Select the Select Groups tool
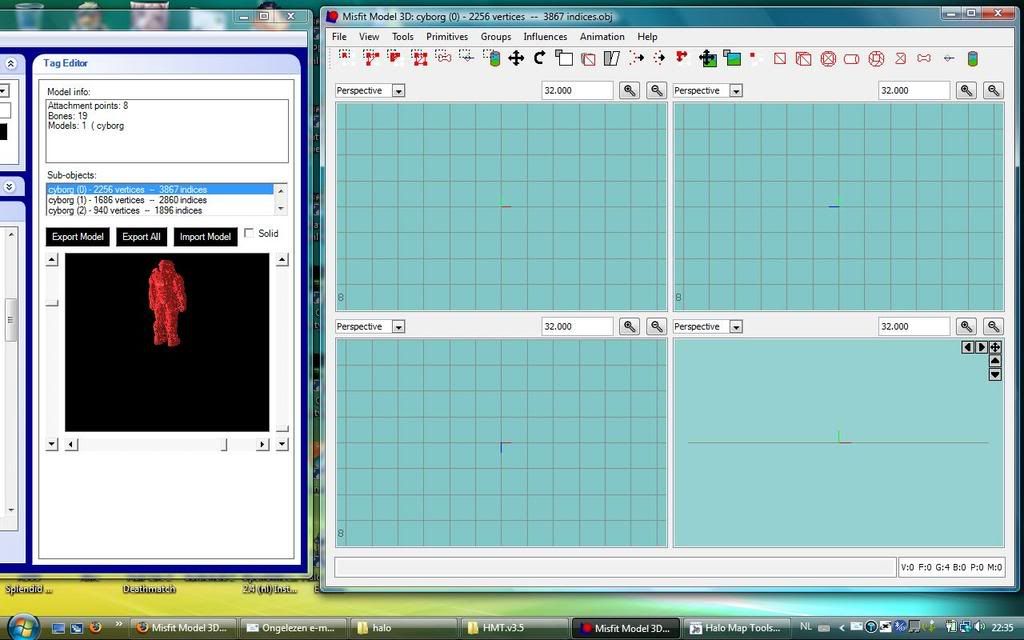The height and width of the screenshot is (640, 1024). tap(419, 58)
